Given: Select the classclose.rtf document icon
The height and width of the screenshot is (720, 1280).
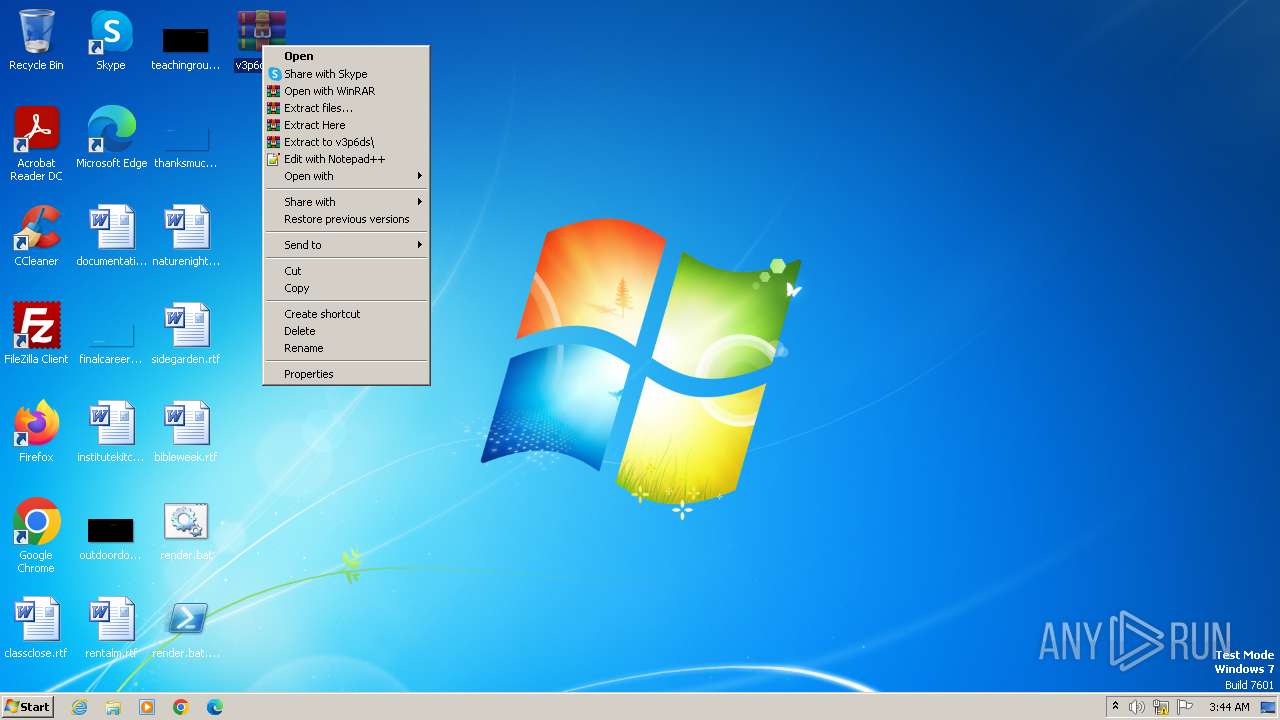Looking at the screenshot, I should [36, 628].
